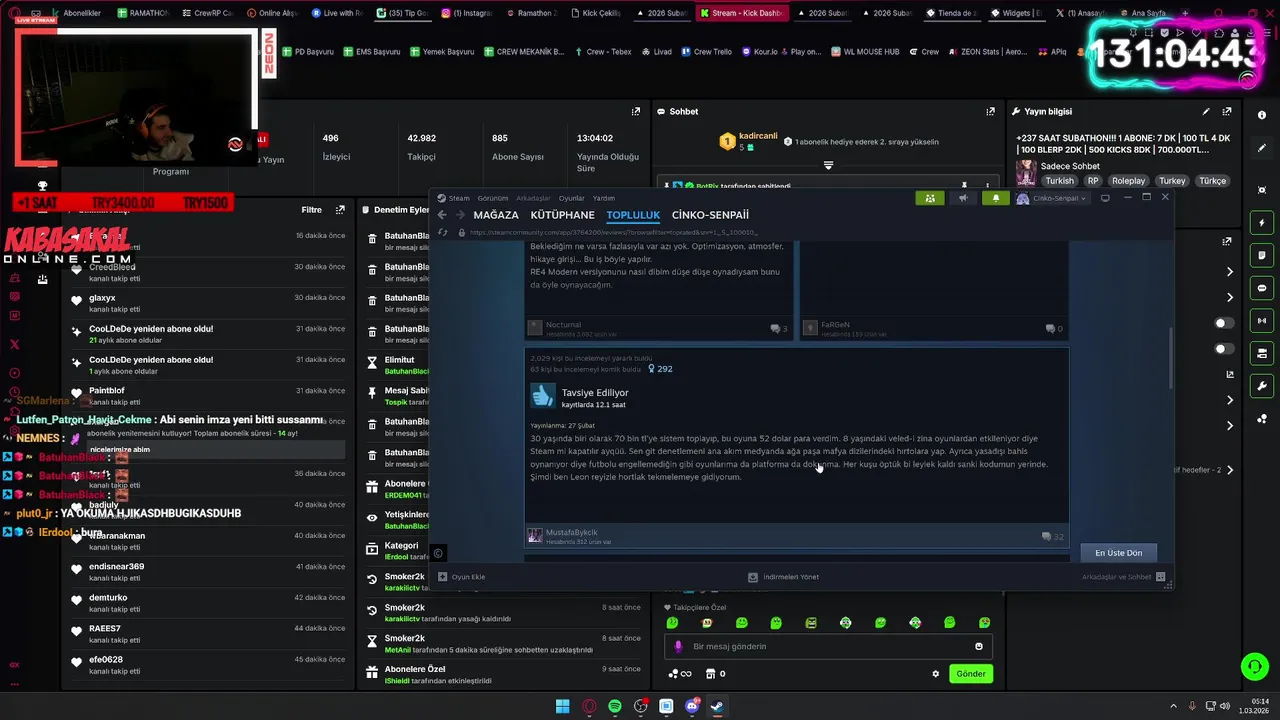Open the lightning bolt quick actions icon

coord(1262,222)
